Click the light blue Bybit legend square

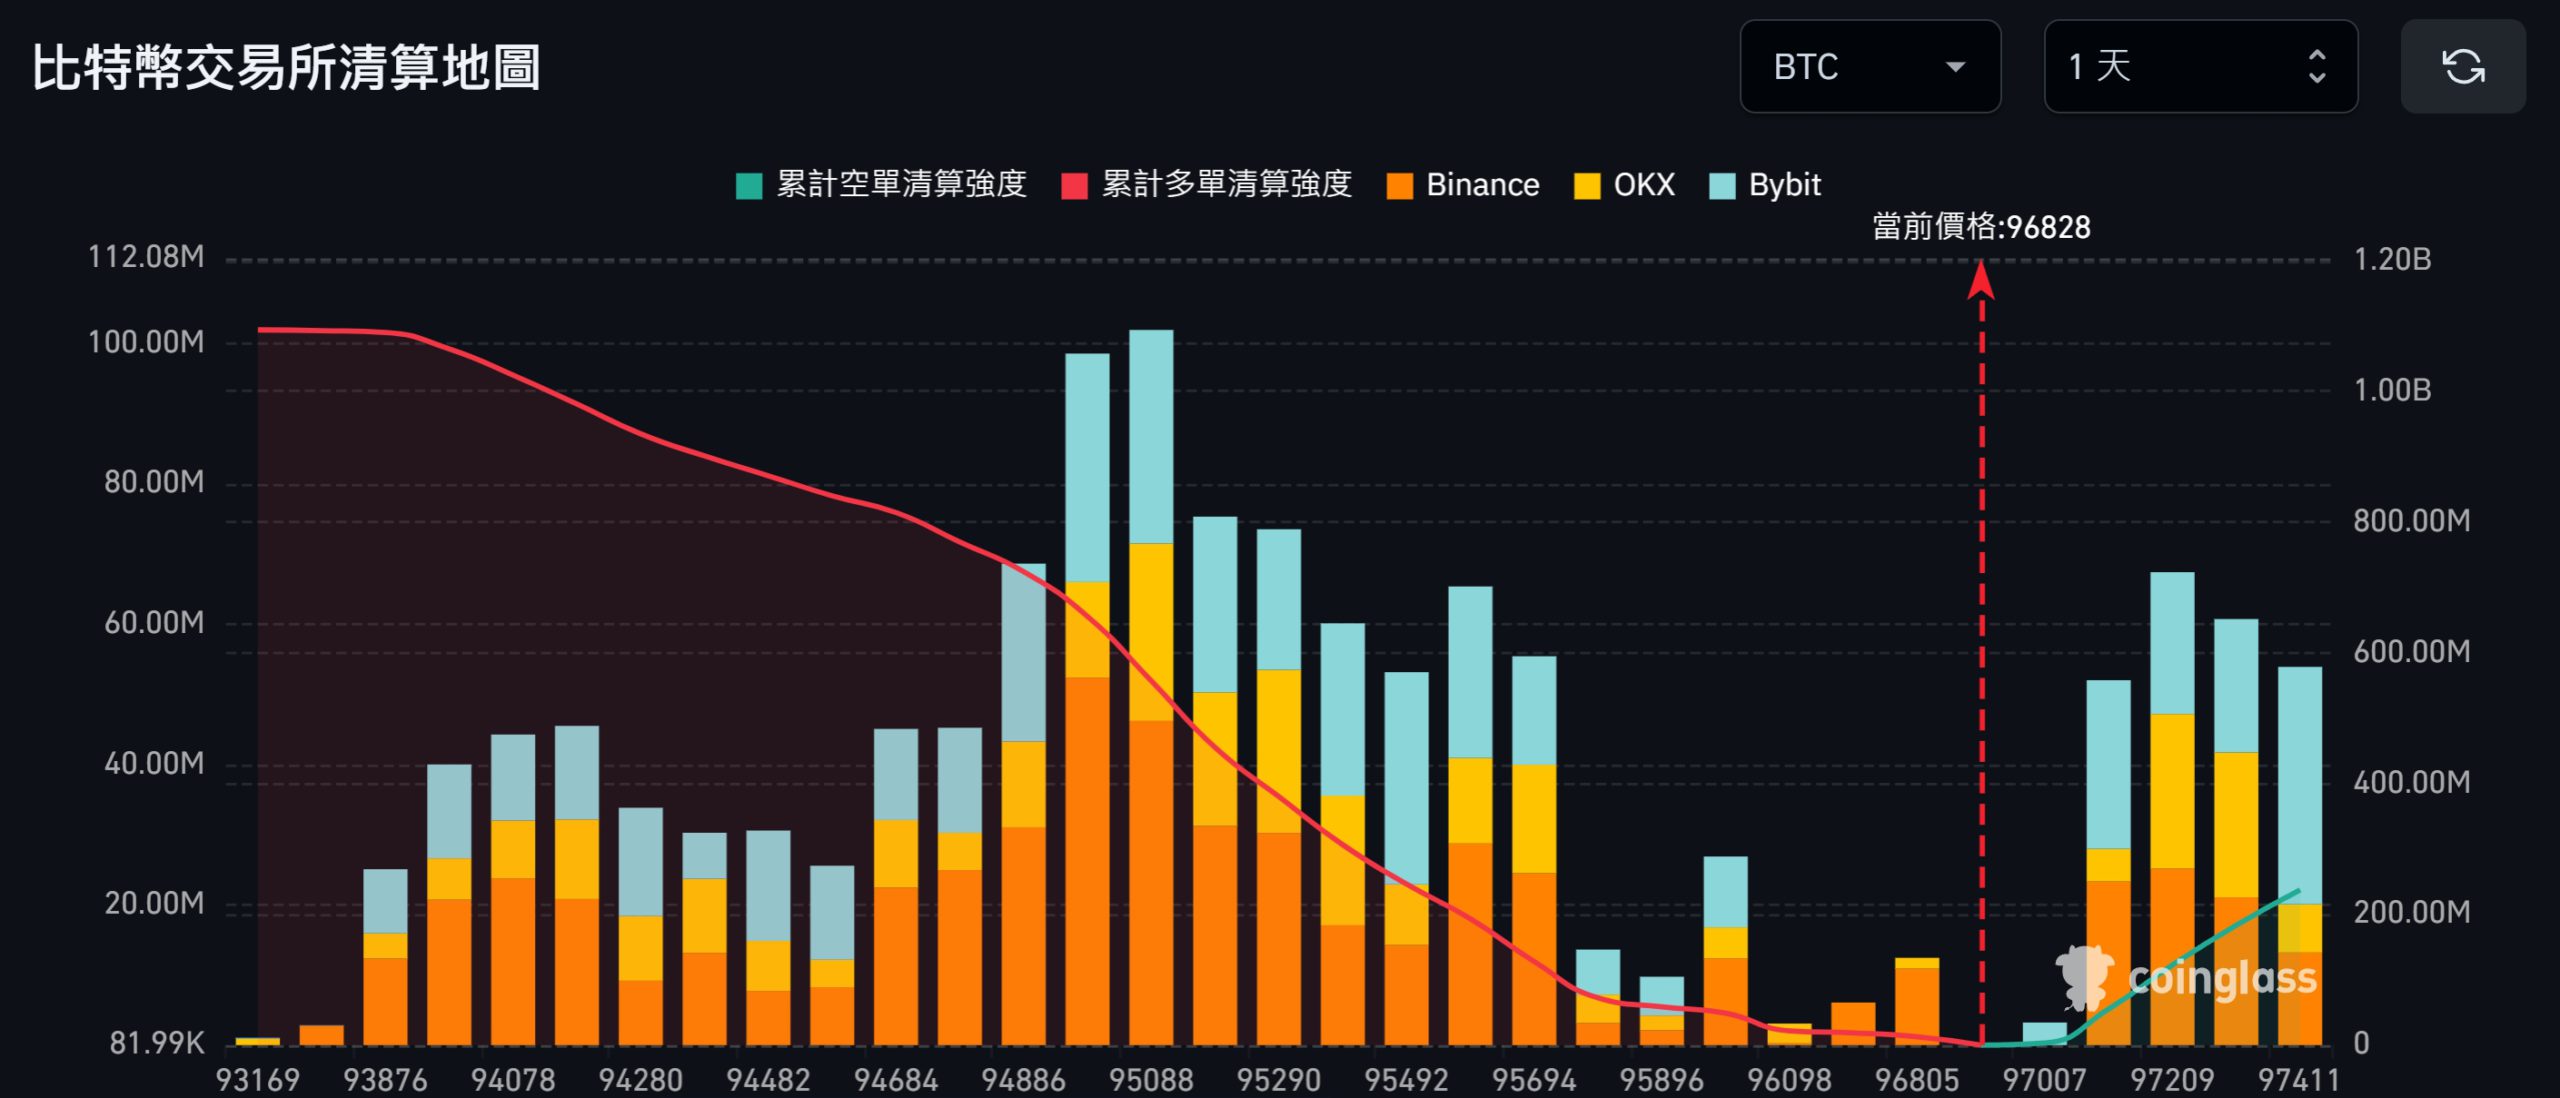click(x=1722, y=186)
